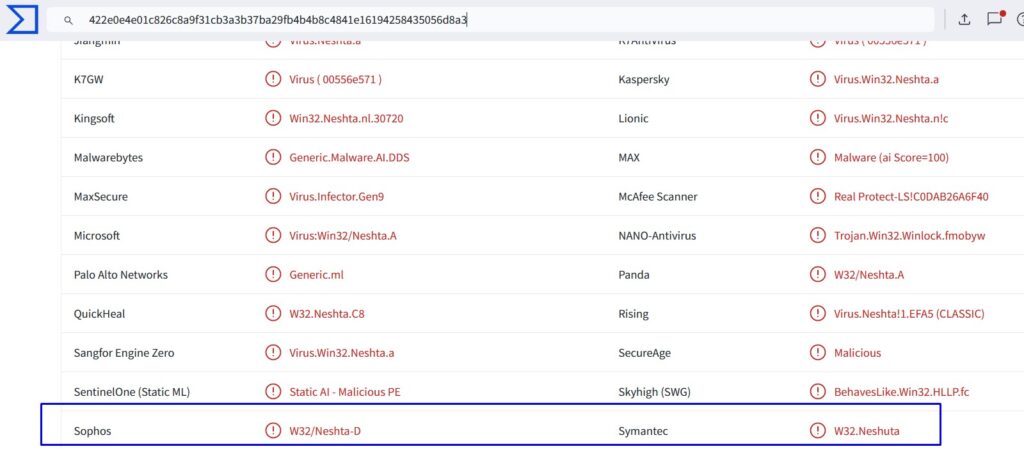The height and width of the screenshot is (449, 1024).
Task: Click alert icon beside Static AI - Malicious PE
Action: point(272,392)
